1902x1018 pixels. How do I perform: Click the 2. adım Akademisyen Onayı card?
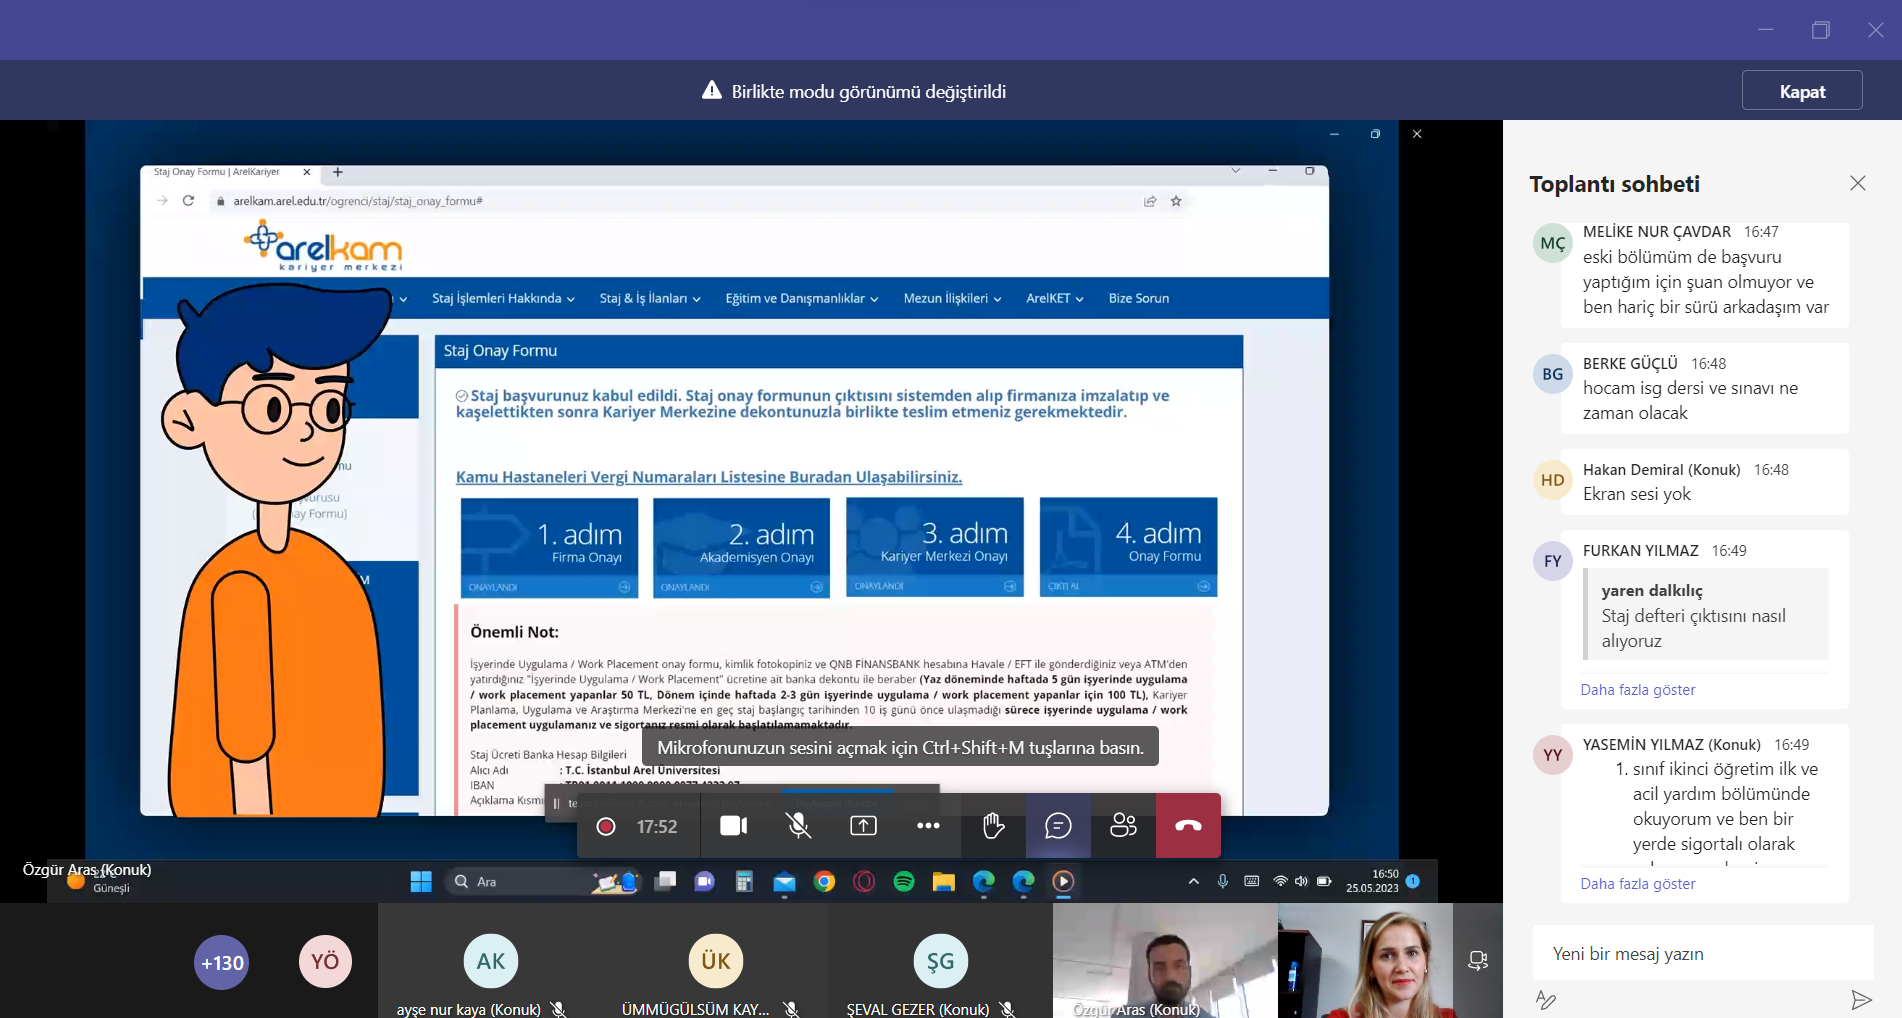741,547
